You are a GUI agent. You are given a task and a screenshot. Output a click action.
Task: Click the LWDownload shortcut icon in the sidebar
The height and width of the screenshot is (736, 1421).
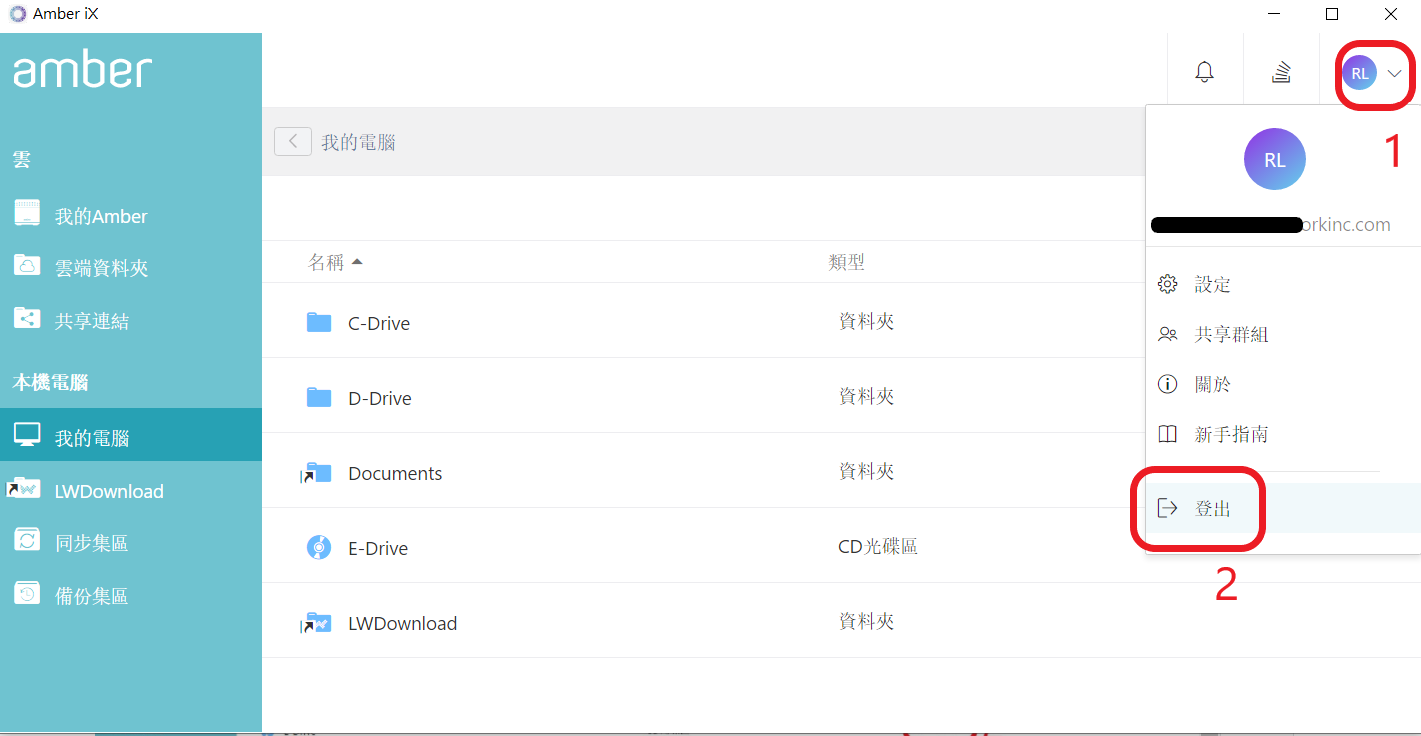tap(24, 488)
